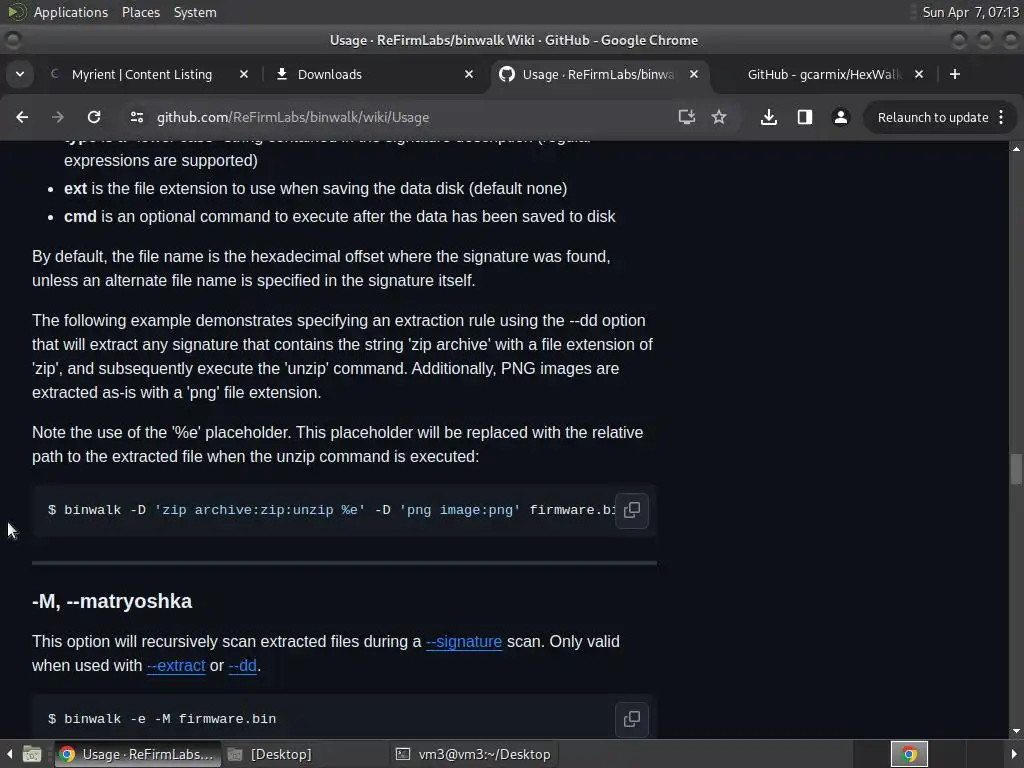Image resolution: width=1024 pixels, height=768 pixels.
Task: Click the -M, --matryoshka heading
Action: click(112, 601)
